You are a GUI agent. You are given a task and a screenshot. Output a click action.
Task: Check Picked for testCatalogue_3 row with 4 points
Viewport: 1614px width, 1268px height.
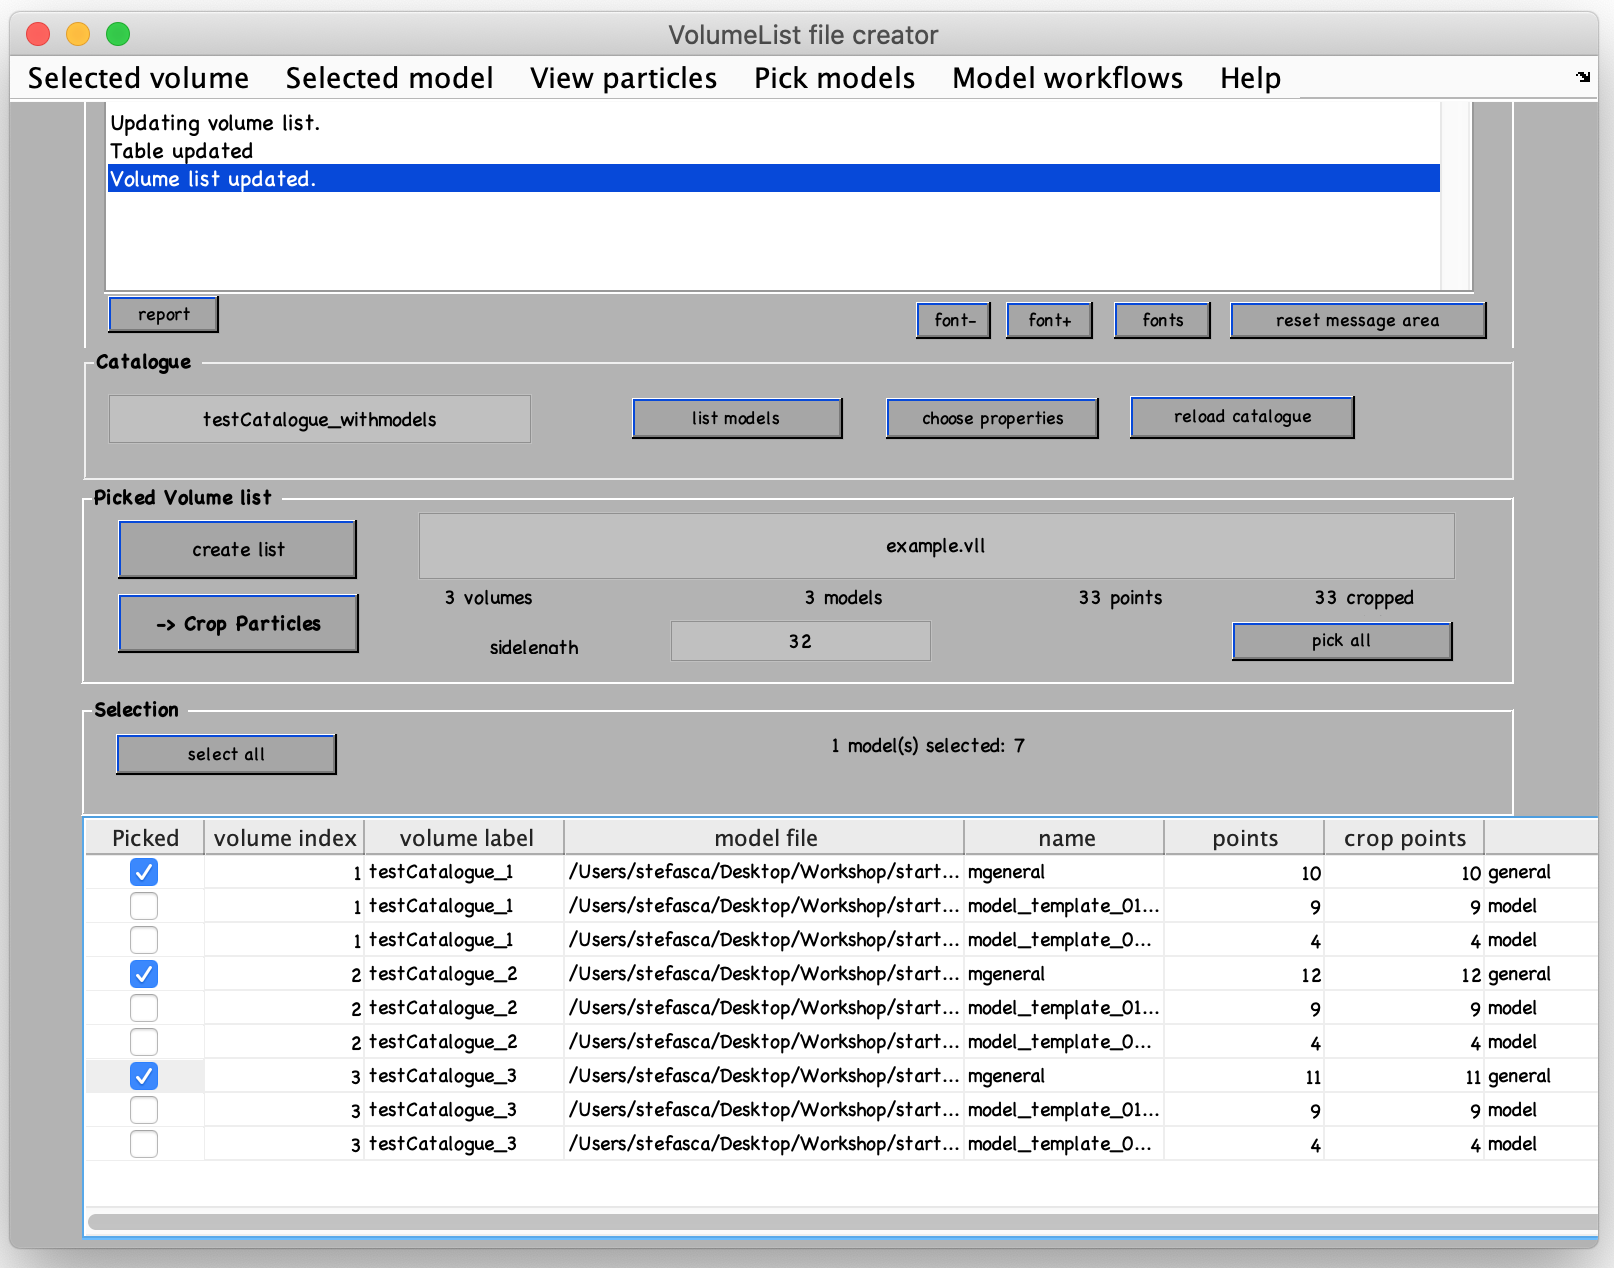point(144,1144)
